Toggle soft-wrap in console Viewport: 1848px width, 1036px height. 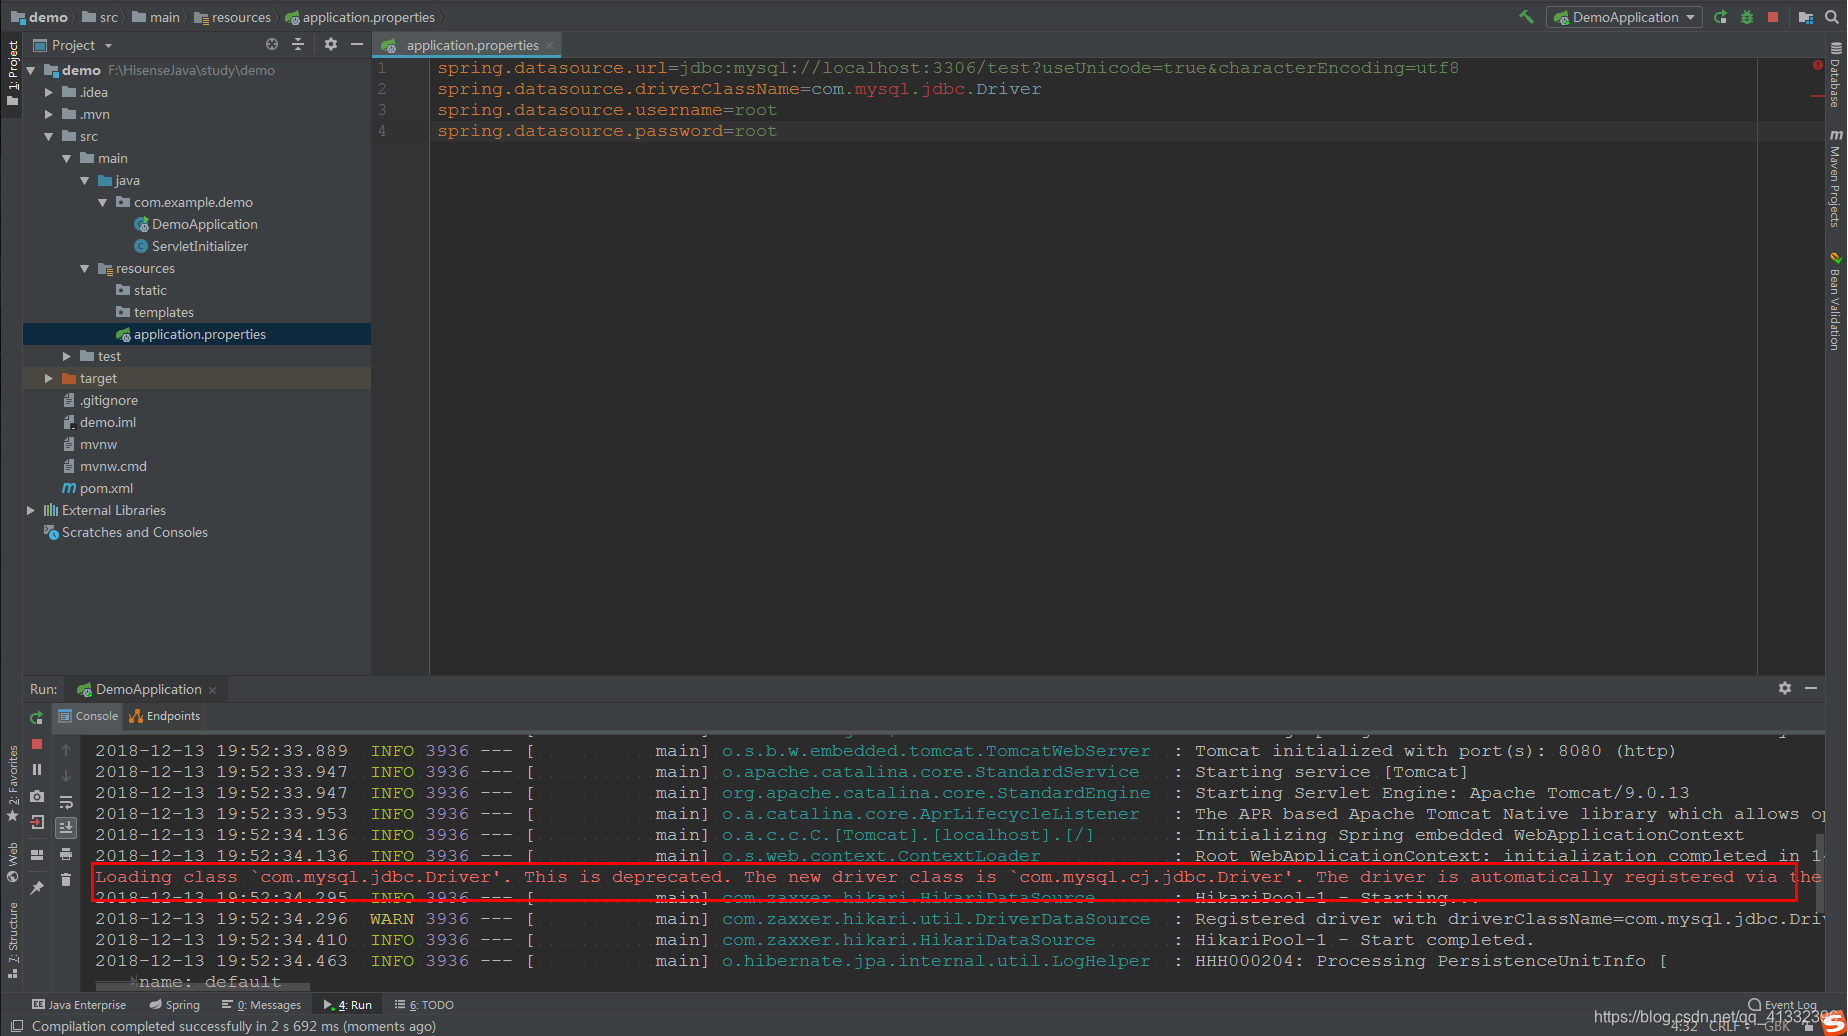pos(66,802)
